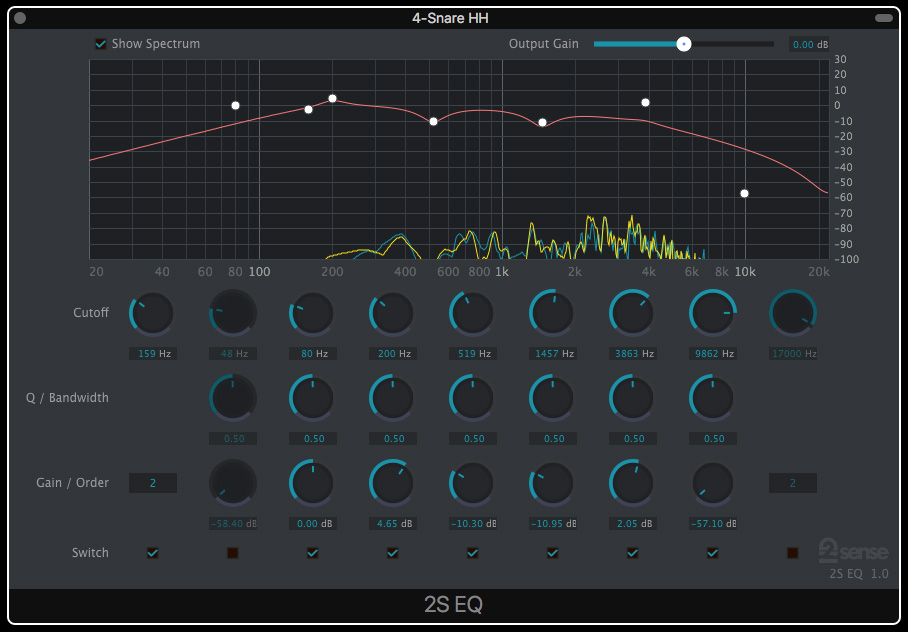The width and height of the screenshot is (908, 632).
Task: Toggle the 1457 Hz band switch
Action: [x=552, y=553]
